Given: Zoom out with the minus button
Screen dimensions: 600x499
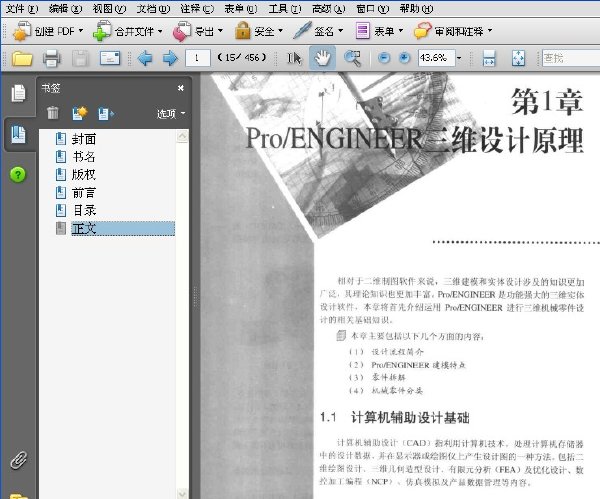Looking at the screenshot, I should (x=384, y=58).
